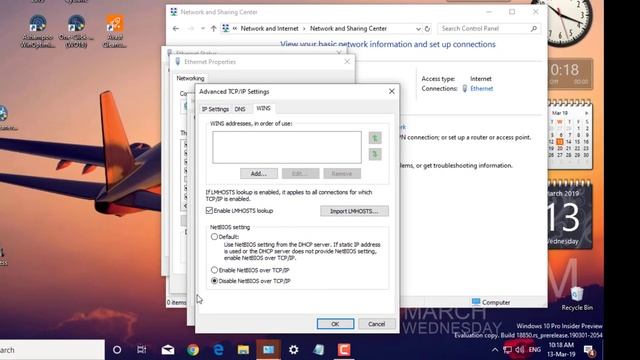
Task: Click the search magnifier icon
Action: [533, 29]
